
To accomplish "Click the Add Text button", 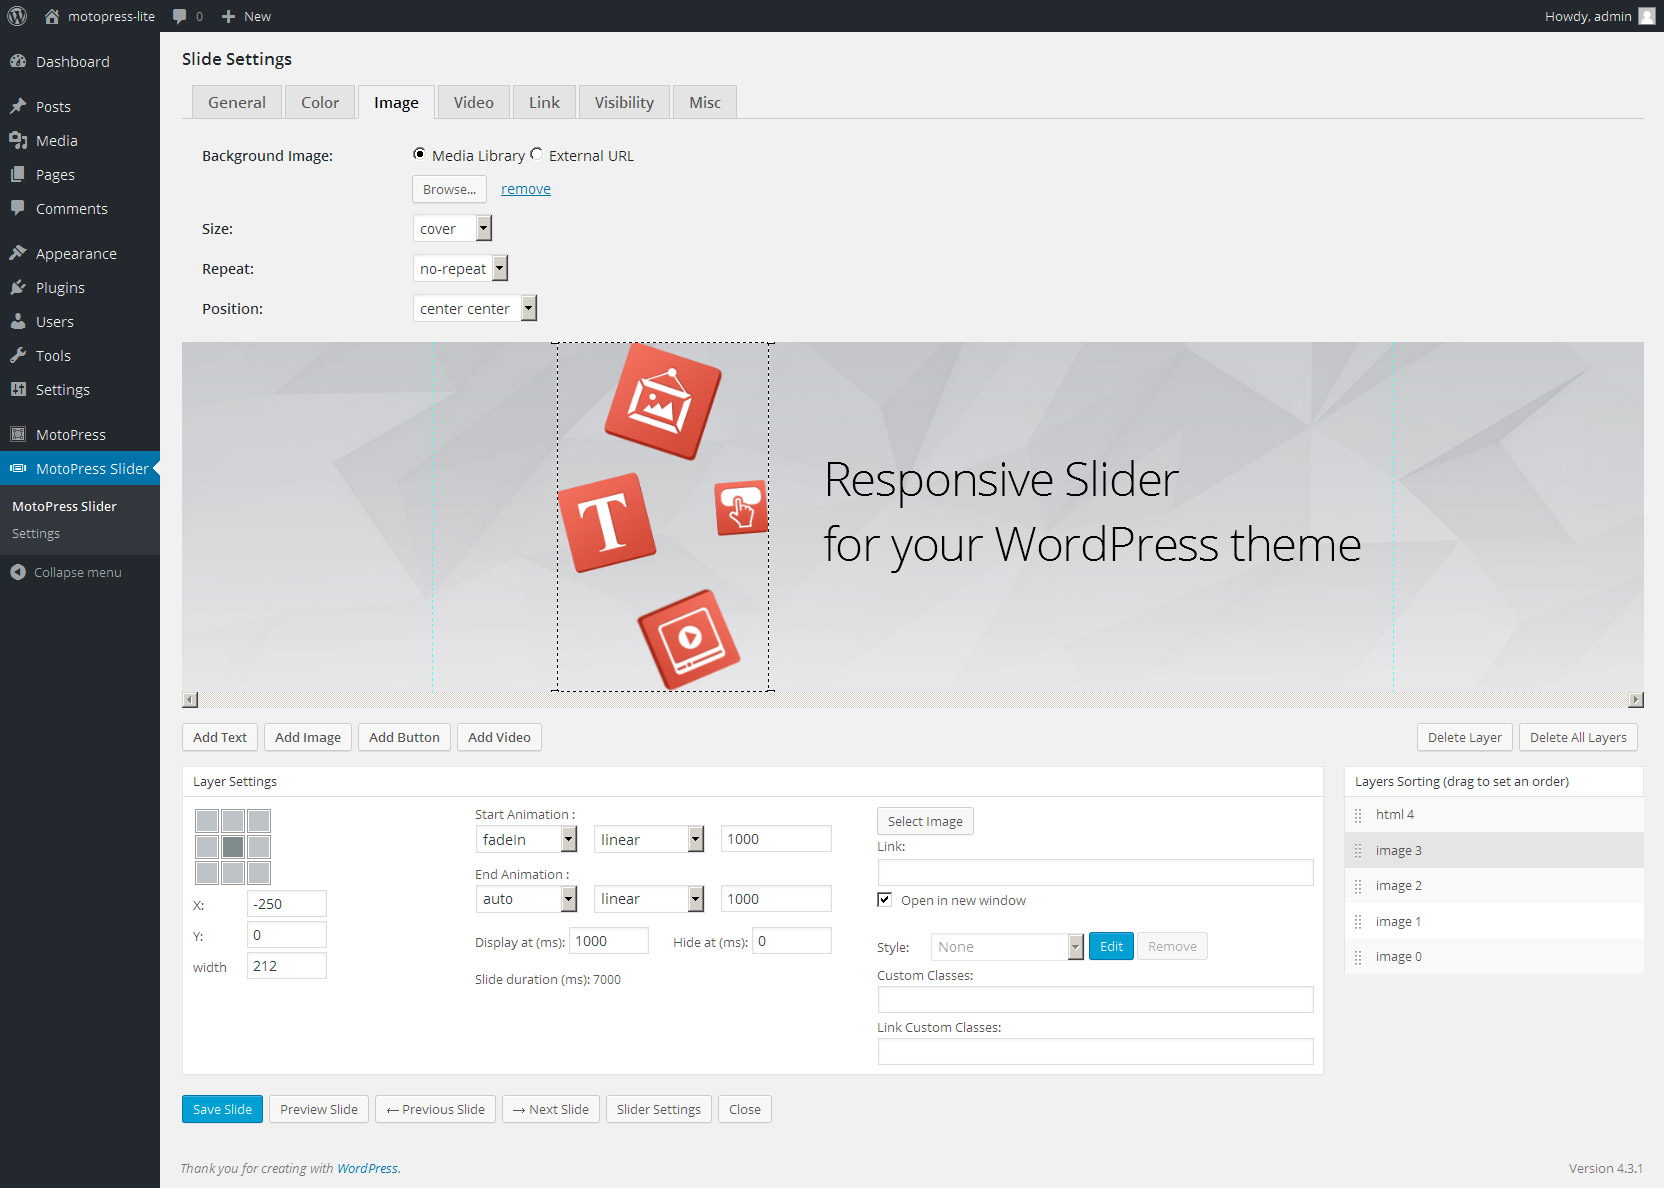I will pyautogui.click(x=220, y=737).
